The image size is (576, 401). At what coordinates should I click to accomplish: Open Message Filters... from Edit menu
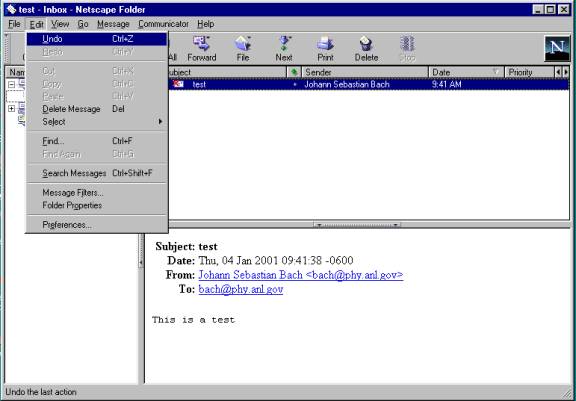[97, 193]
